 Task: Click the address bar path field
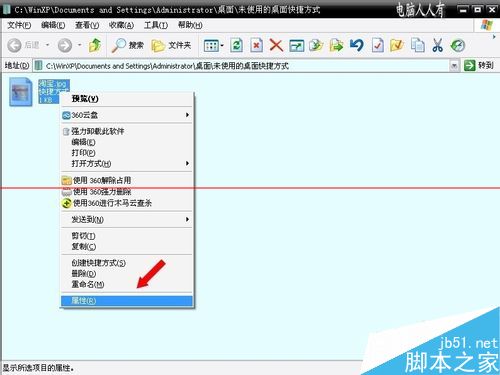(242, 66)
